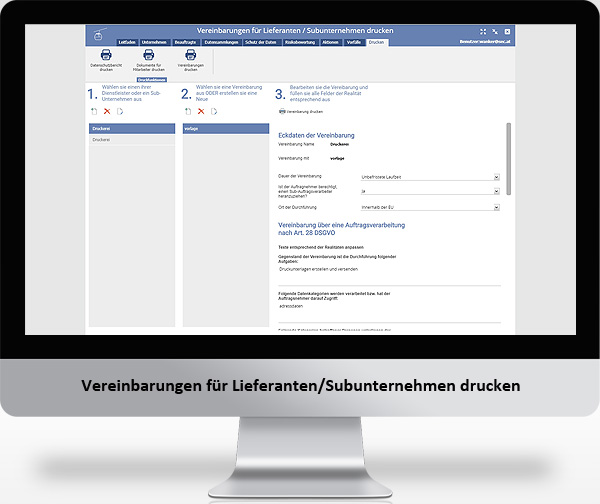Select the Druckerei row in the first list

pyautogui.click(x=132, y=140)
